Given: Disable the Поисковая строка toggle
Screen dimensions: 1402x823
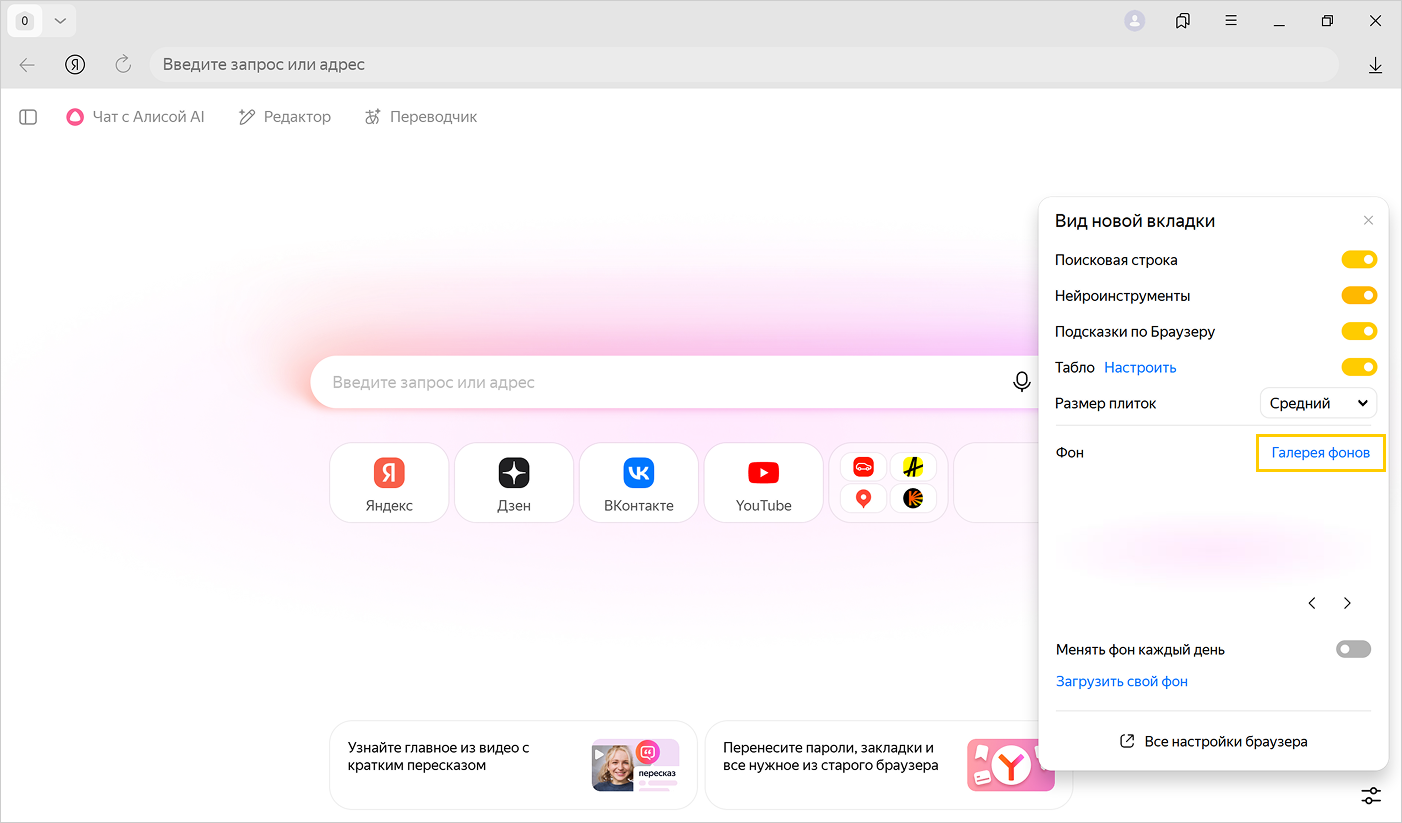Looking at the screenshot, I should tap(1359, 260).
